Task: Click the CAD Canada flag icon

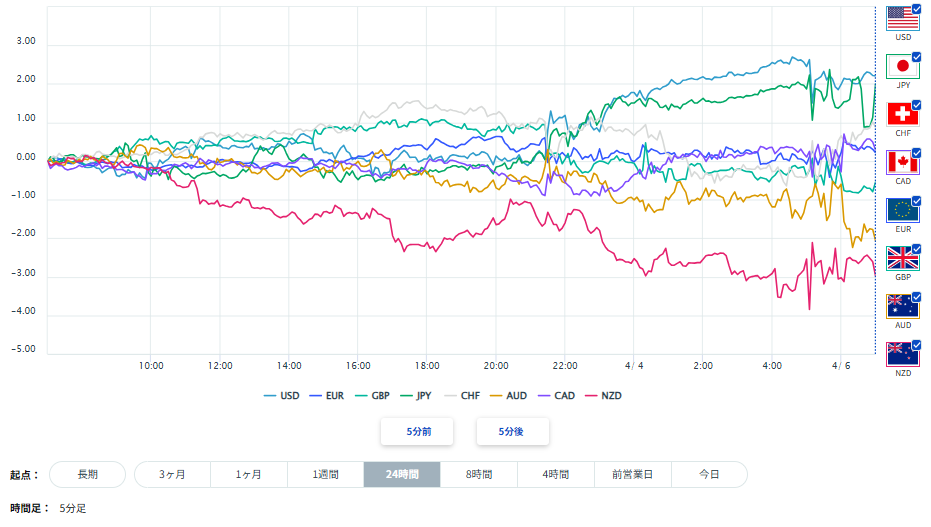Action: click(902, 163)
